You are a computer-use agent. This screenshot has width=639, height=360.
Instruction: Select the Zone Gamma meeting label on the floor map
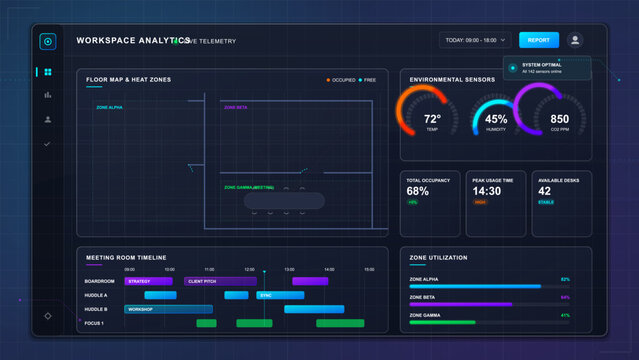point(249,188)
